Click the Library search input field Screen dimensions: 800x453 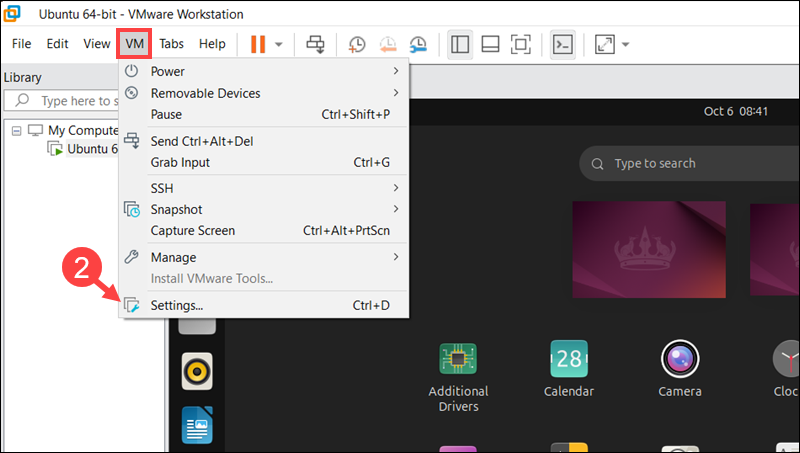[x=78, y=101]
